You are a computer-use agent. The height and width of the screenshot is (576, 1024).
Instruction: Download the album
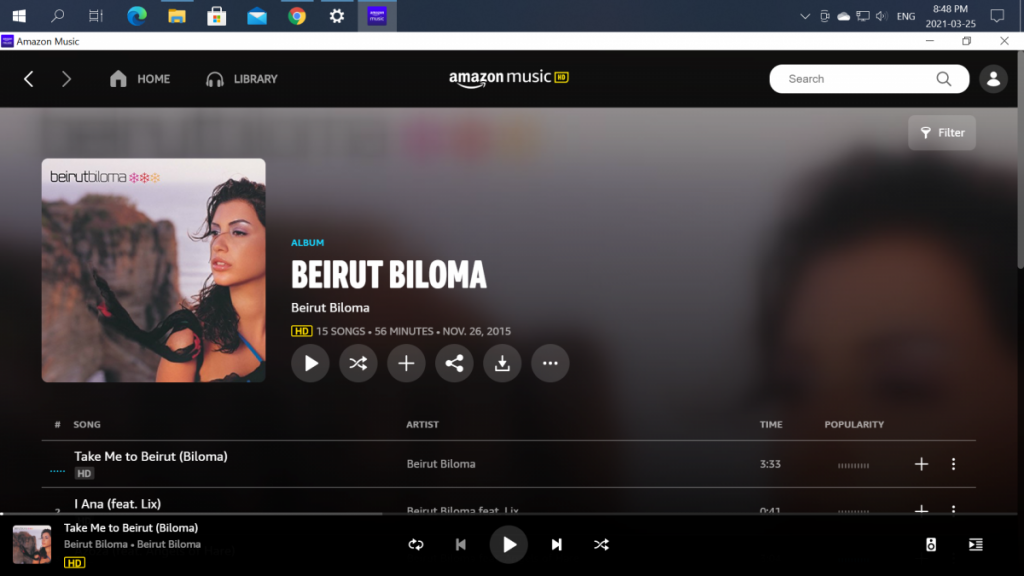tap(502, 363)
